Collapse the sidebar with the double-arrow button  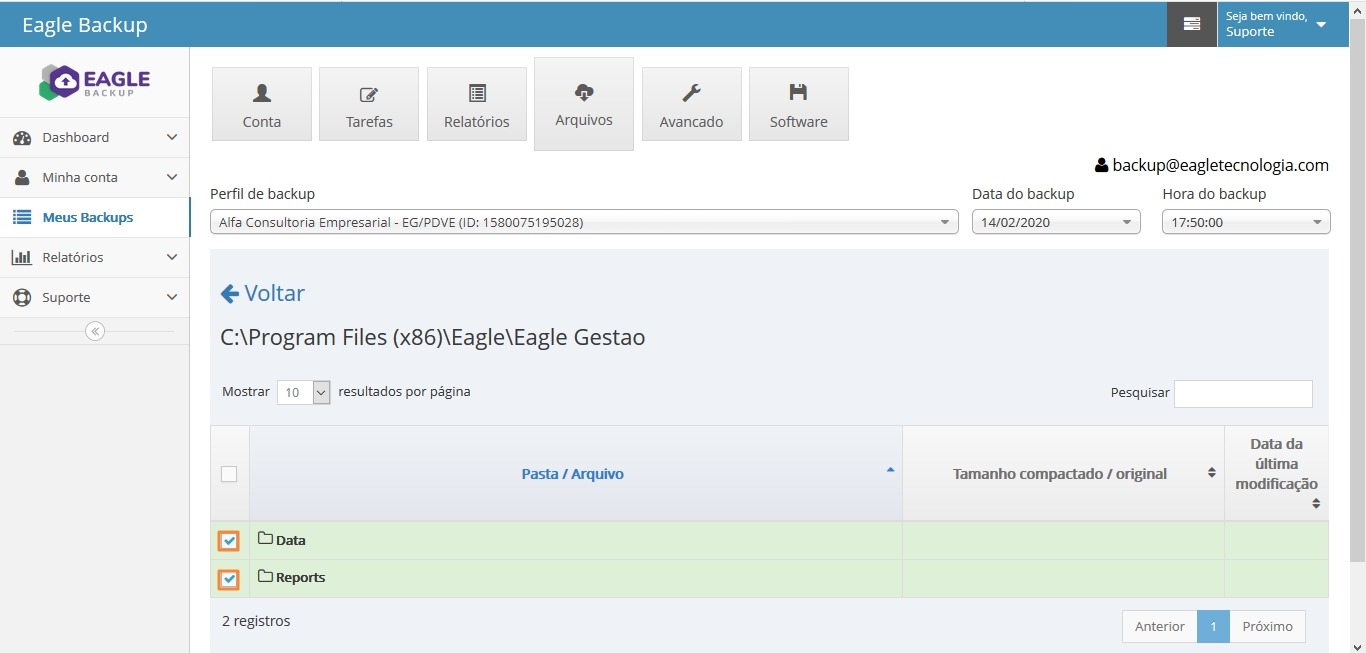click(95, 331)
